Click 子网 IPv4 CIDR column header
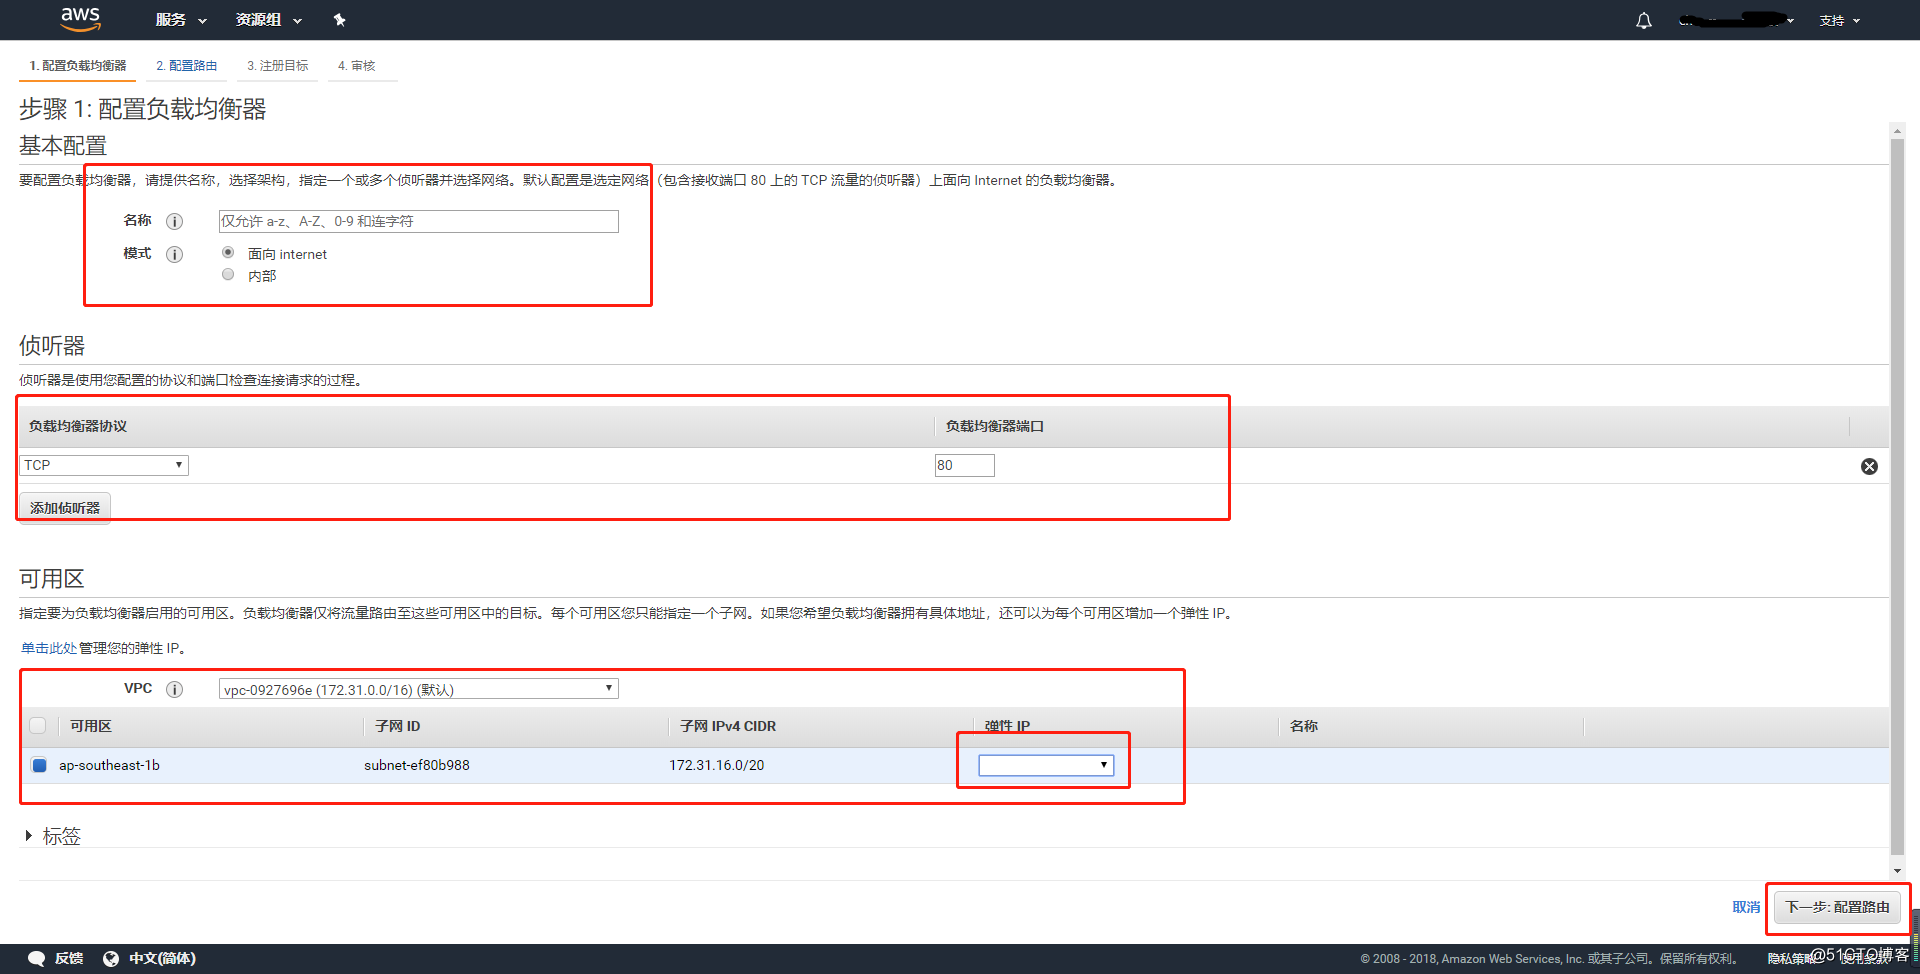The height and width of the screenshot is (974, 1920). pos(728,726)
